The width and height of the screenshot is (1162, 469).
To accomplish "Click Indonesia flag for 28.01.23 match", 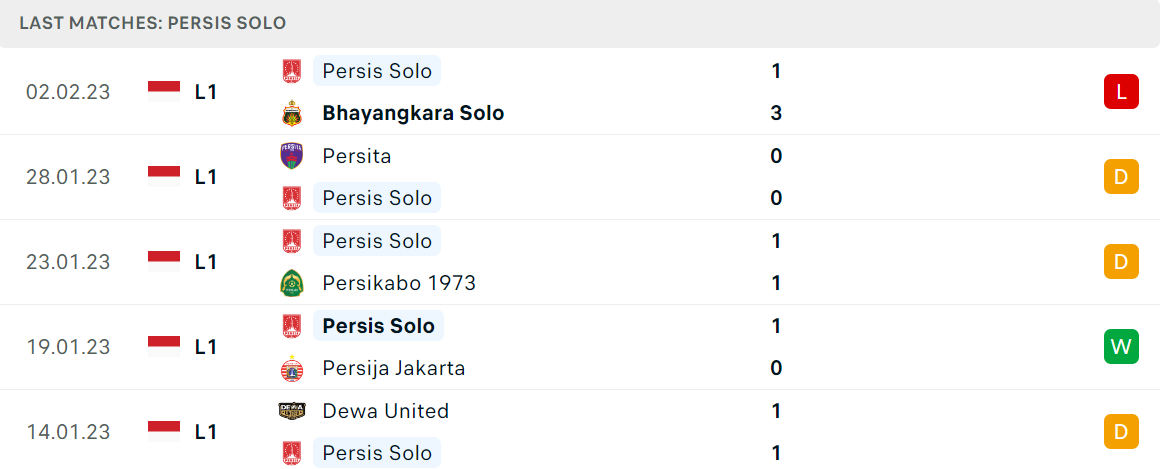I will [164, 176].
